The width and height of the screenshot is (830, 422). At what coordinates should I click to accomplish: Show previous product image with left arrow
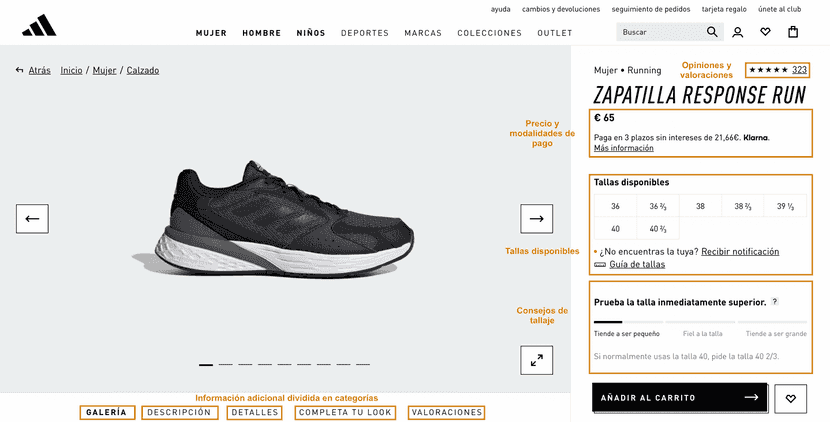pos(32,219)
